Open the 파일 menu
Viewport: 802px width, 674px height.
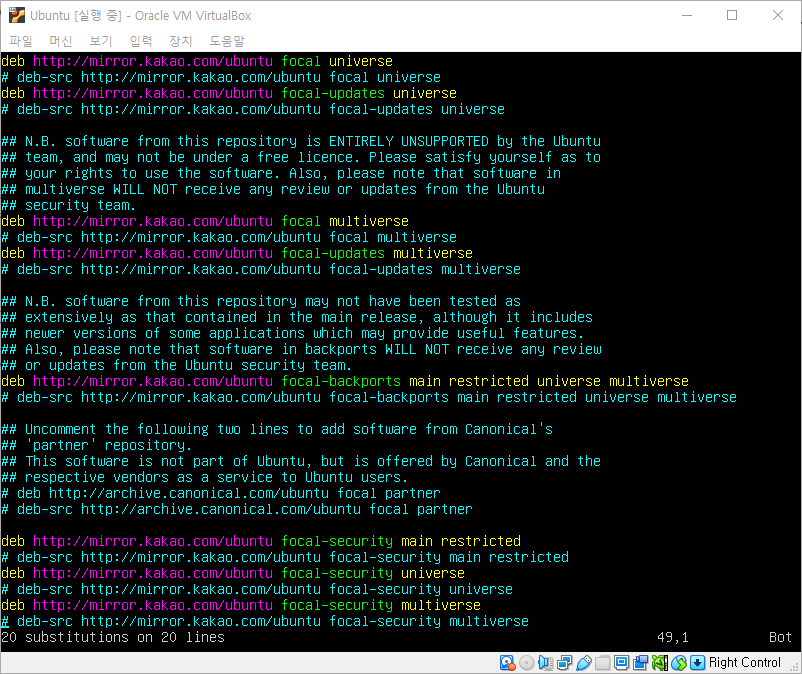click(21, 41)
